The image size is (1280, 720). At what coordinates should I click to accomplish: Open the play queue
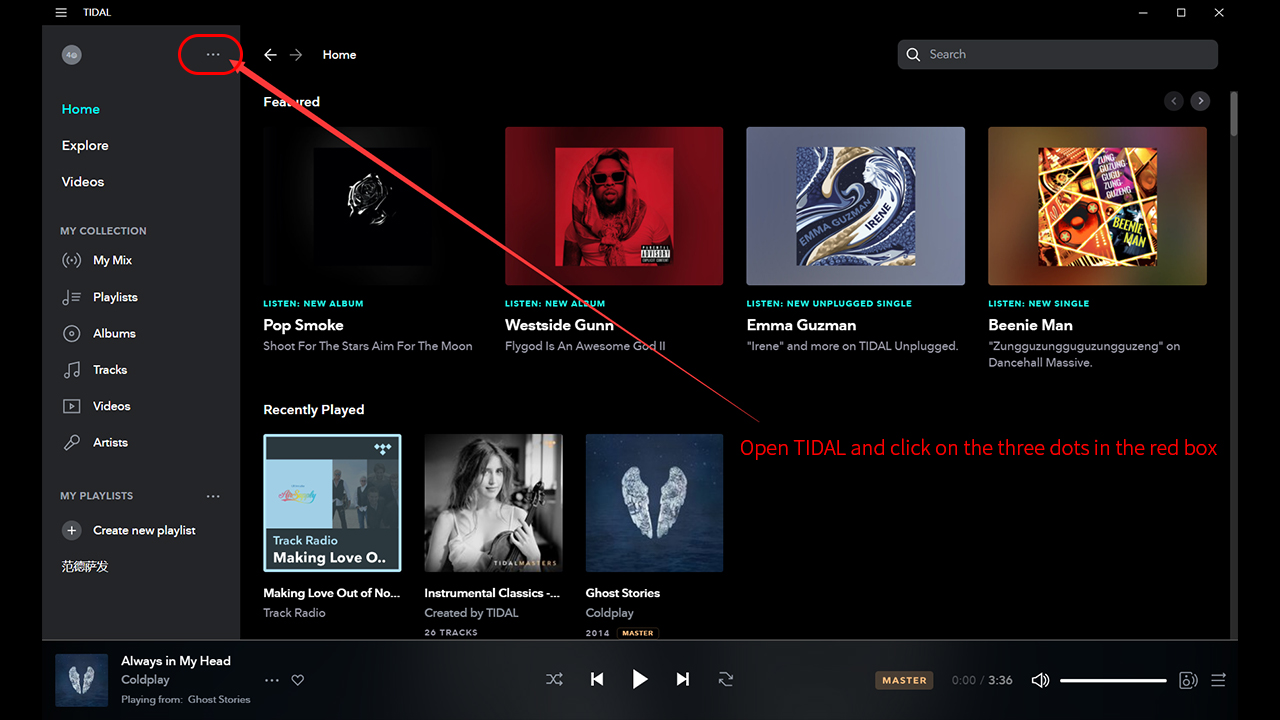(x=1218, y=680)
